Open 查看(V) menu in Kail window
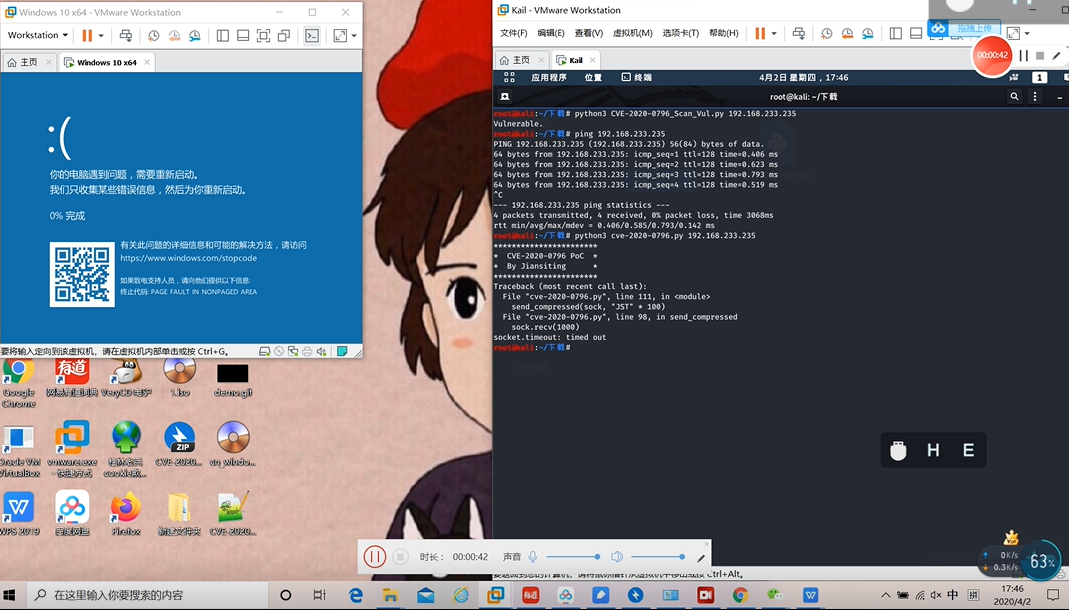This screenshot has width=1069, height=610. click(588, 33)
